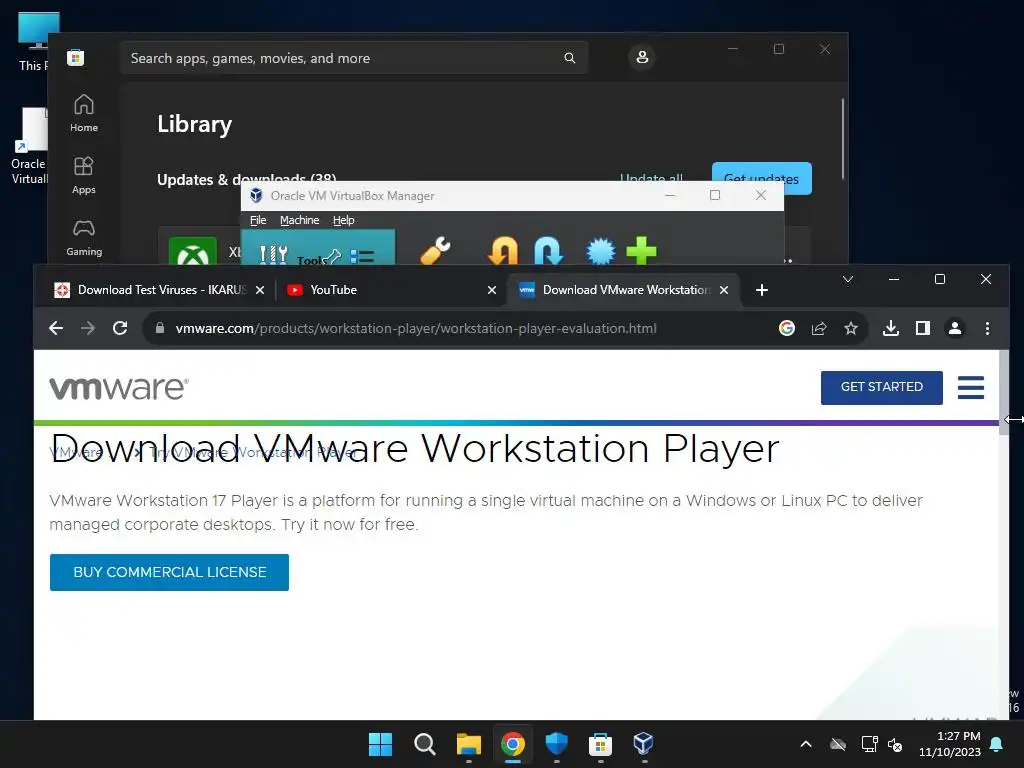Show hidden tray icons chevron
Viewport: 1024px width, 768px height.
point(806,744)
